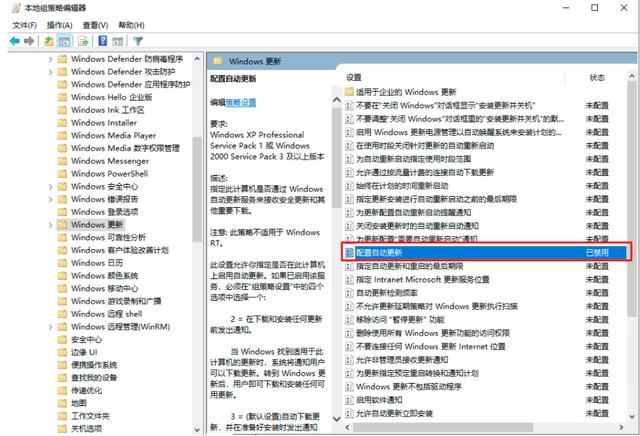
Task: Click description pane scroll up arrow
Action: [336, 100]
